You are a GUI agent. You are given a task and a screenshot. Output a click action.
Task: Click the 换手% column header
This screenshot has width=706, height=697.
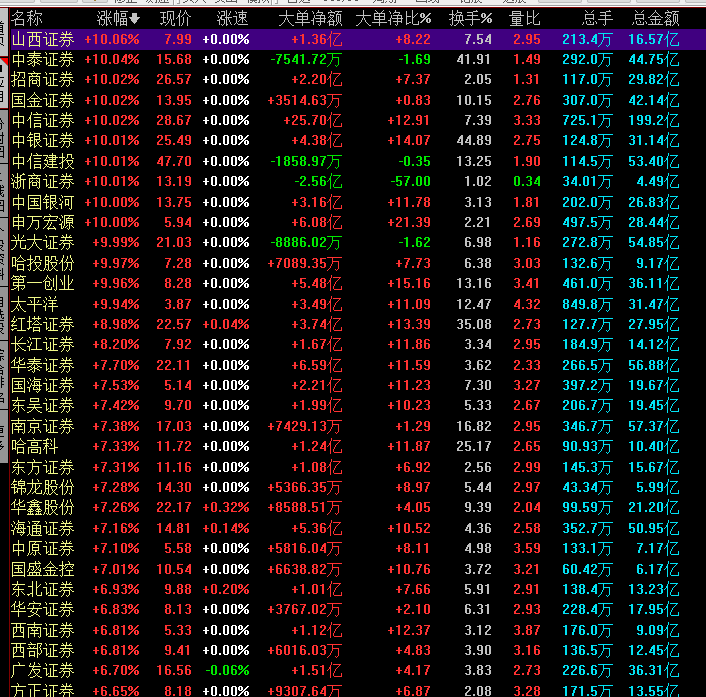click(470, 18)
